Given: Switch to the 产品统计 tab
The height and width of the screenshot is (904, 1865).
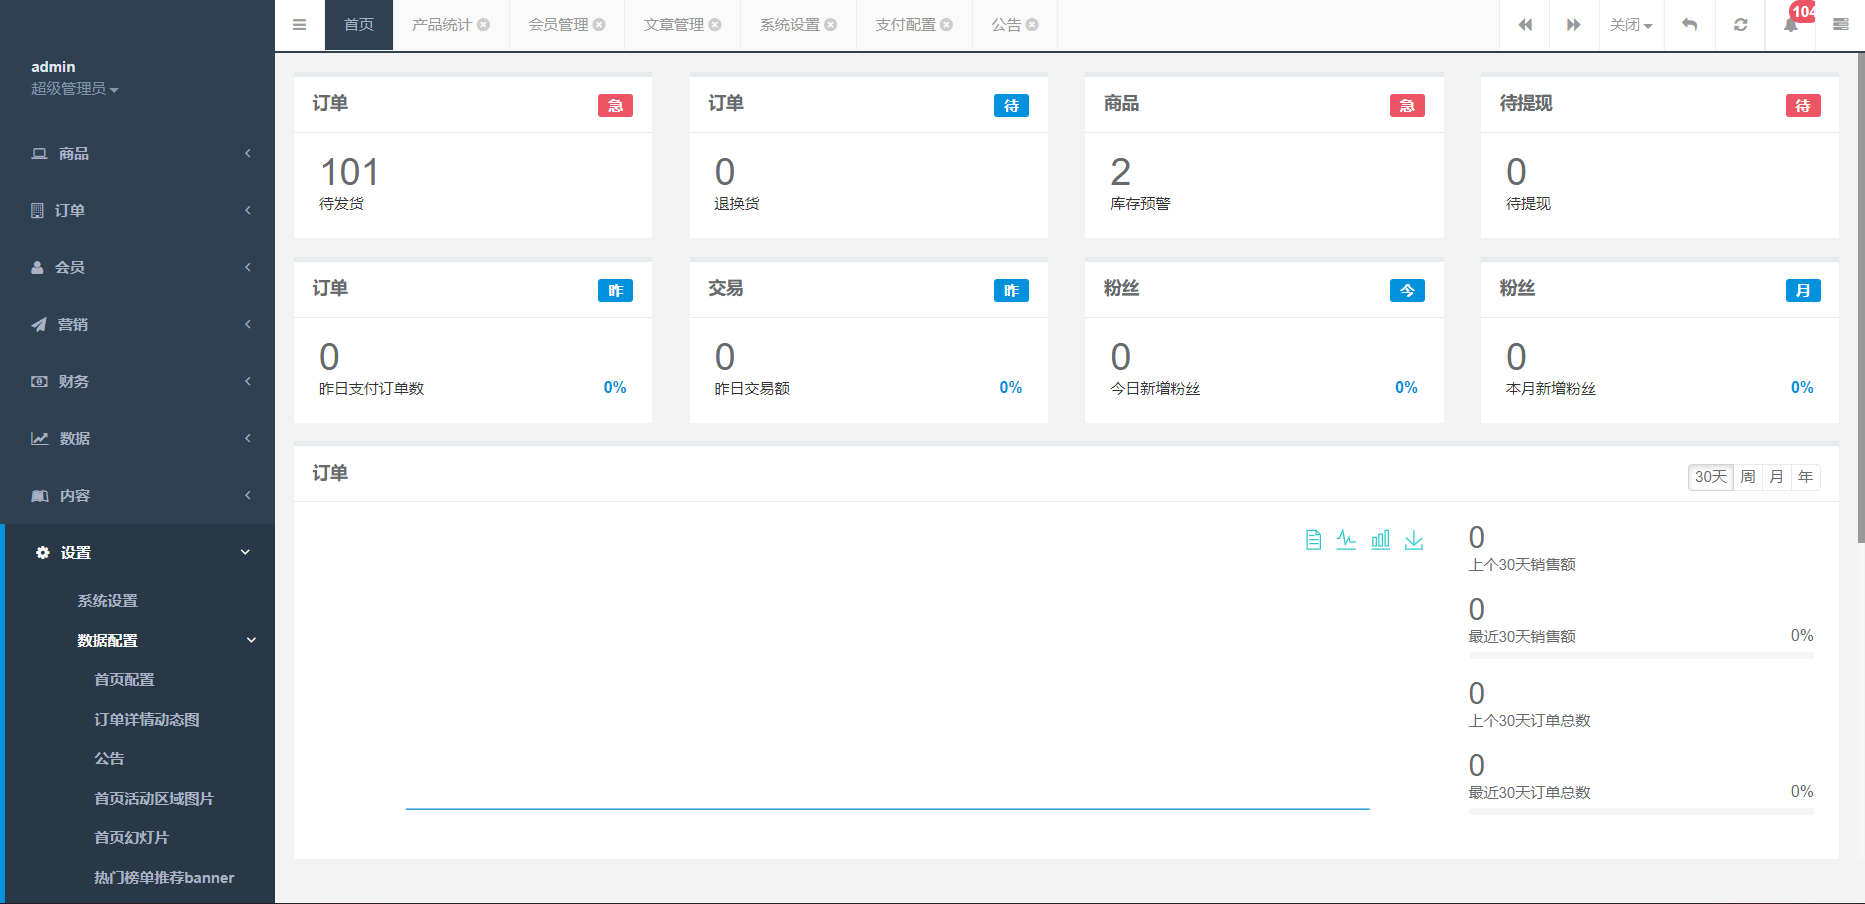Looking at the screenshot, I should click(442, 25).
